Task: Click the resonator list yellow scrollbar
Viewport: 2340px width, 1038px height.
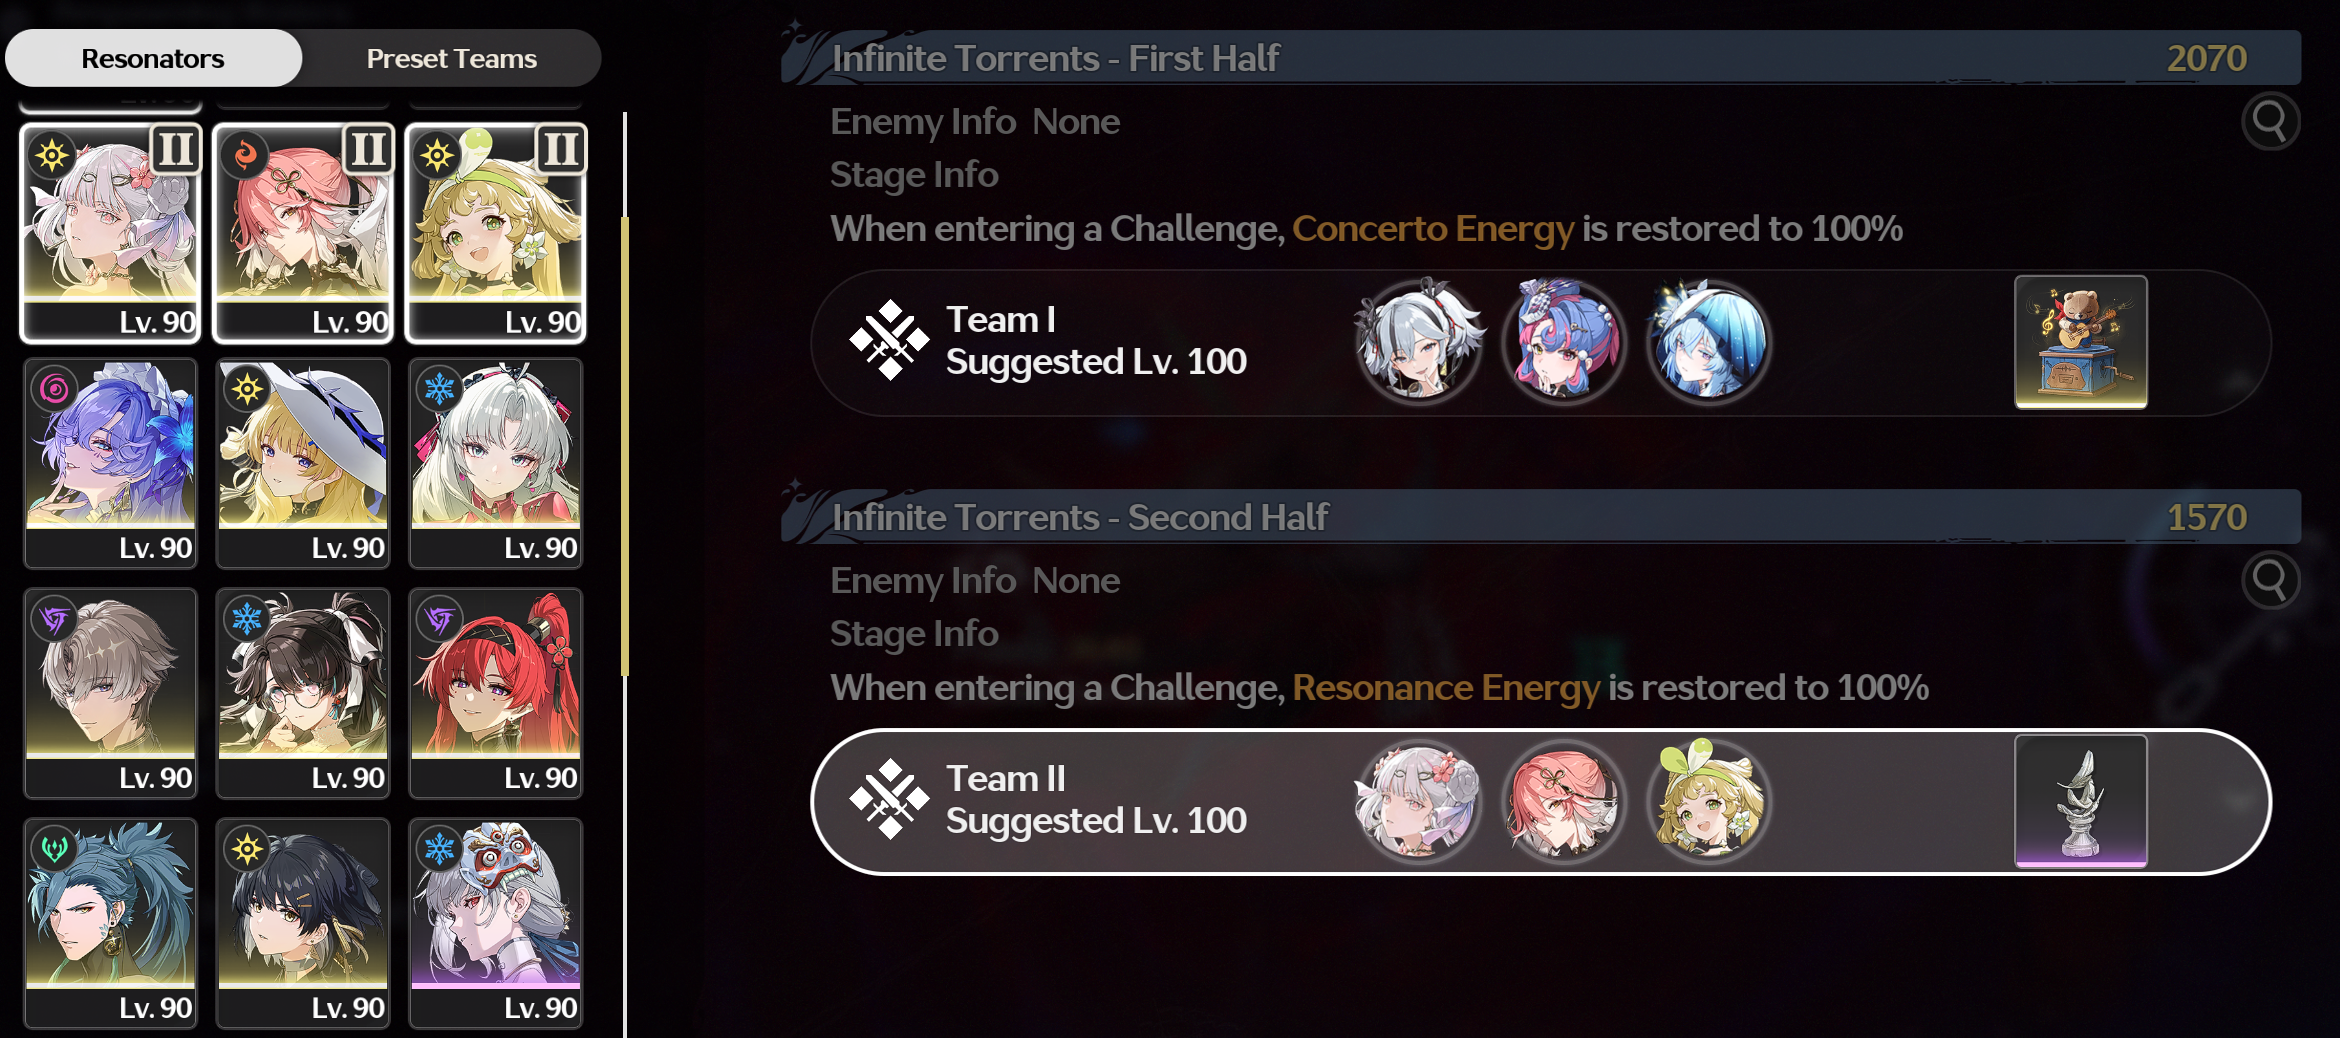Action: [625, 445]
